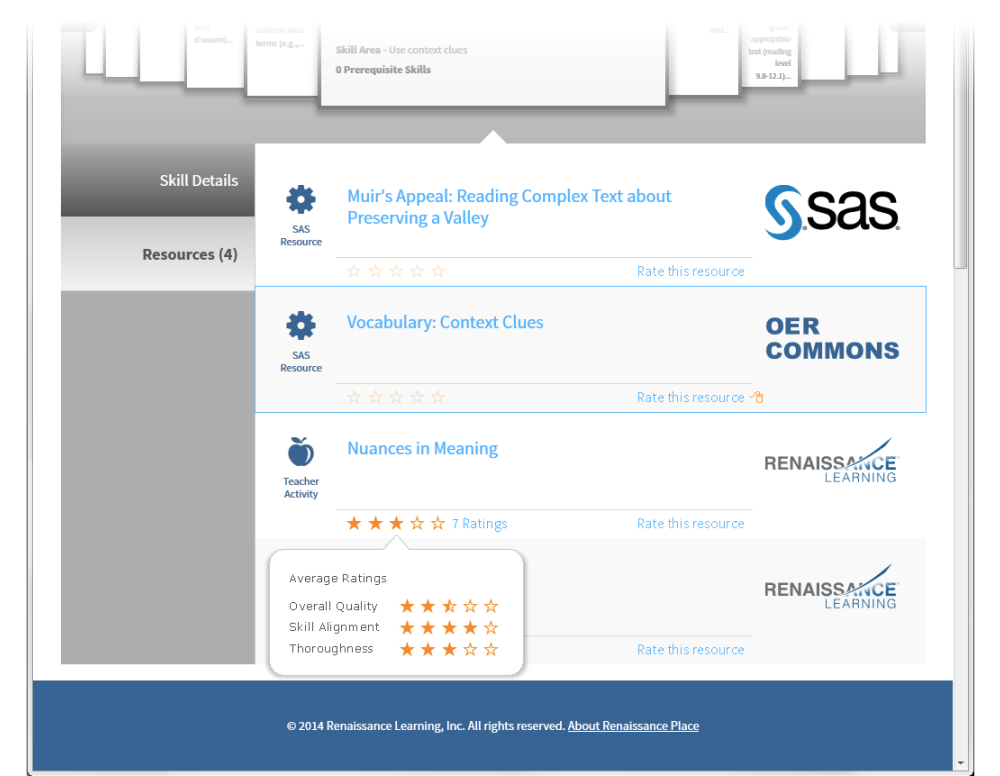Give Muir's Appeal a three-star rating
The height and width of the screenshot is (776, 1000).
[x=396, y=271]
